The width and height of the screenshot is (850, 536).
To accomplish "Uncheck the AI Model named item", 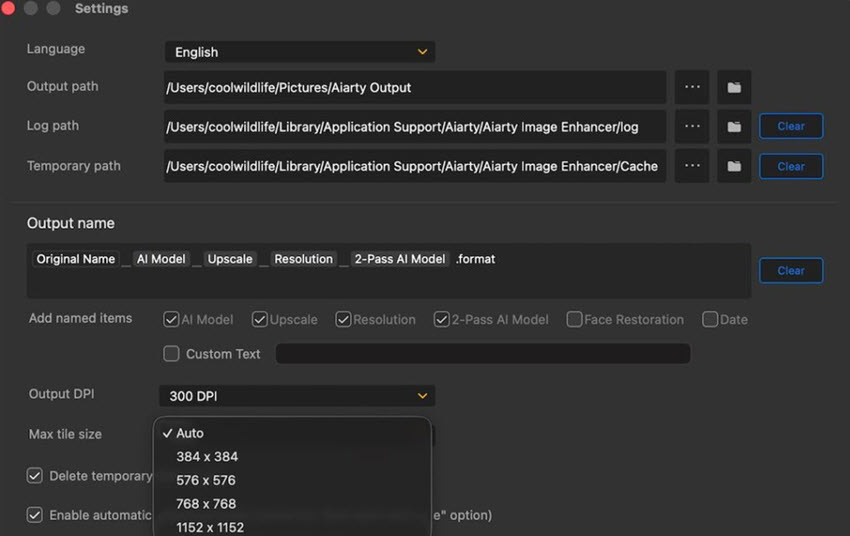I will pos(171,320).
